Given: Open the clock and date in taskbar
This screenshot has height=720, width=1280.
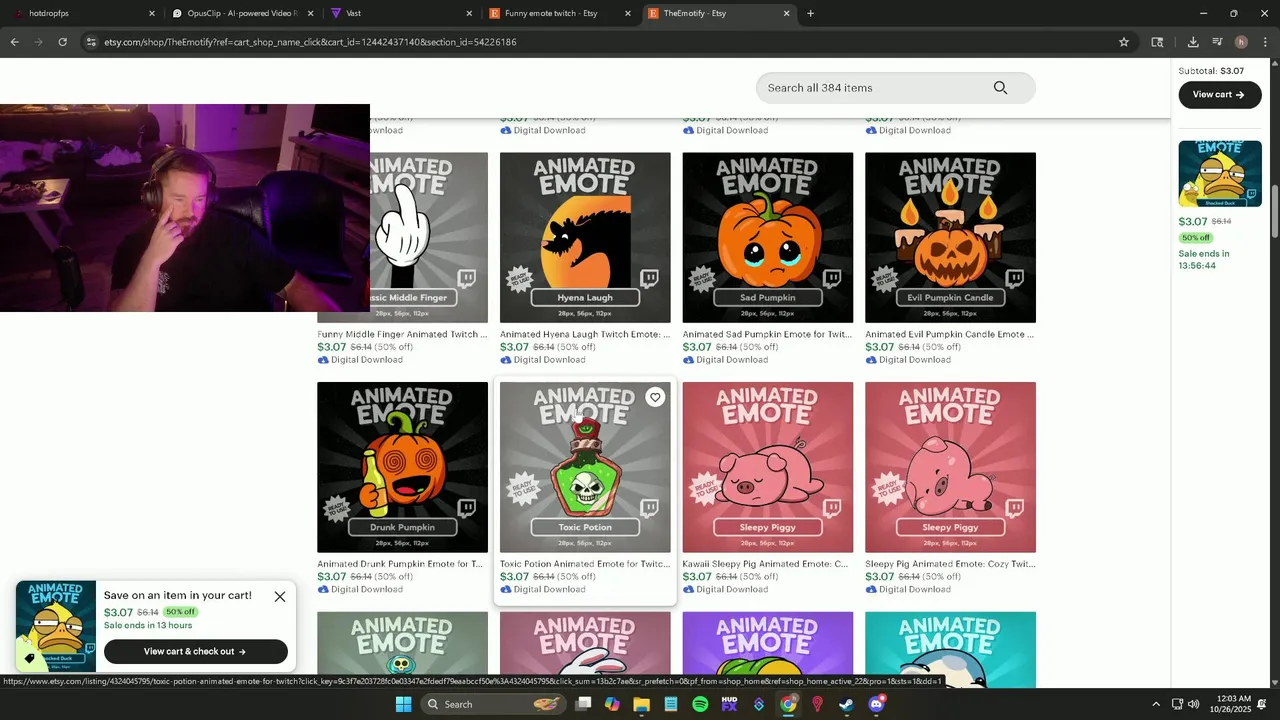Looking at the screenshot, I should click(x=1234, y=704).
